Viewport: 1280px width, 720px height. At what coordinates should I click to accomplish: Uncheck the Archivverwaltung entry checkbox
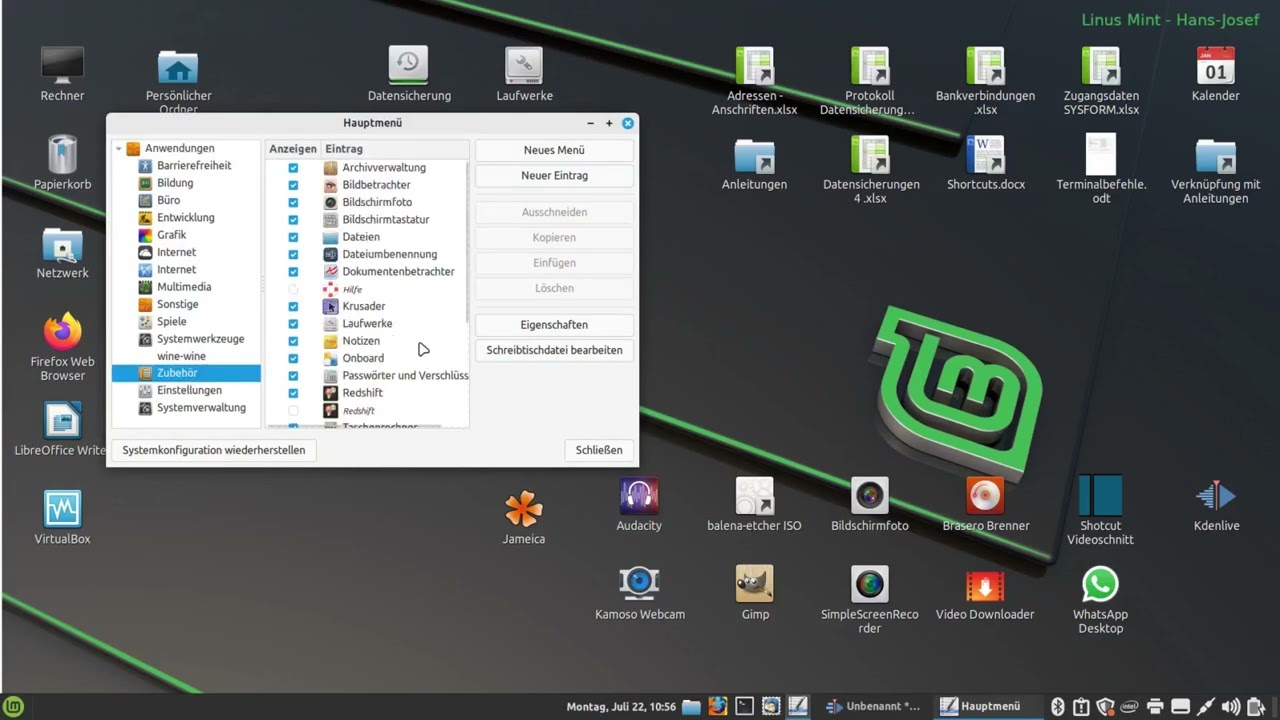tap(293, 168)
